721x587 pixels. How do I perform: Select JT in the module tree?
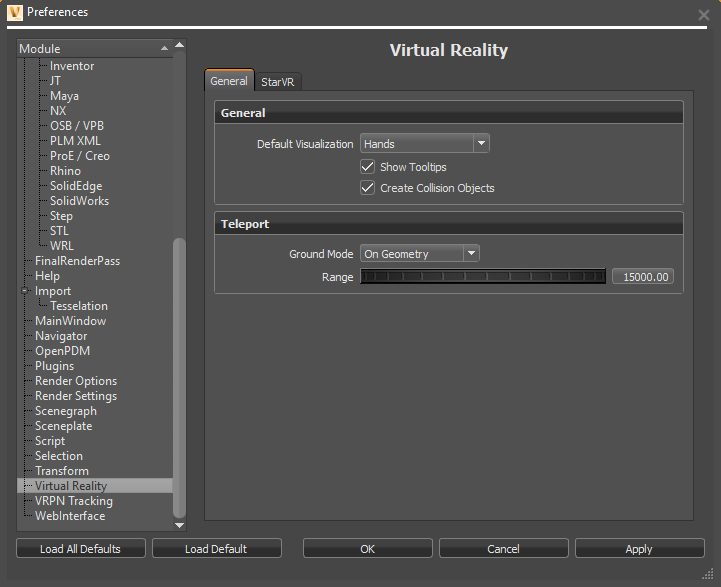(55, 81)
